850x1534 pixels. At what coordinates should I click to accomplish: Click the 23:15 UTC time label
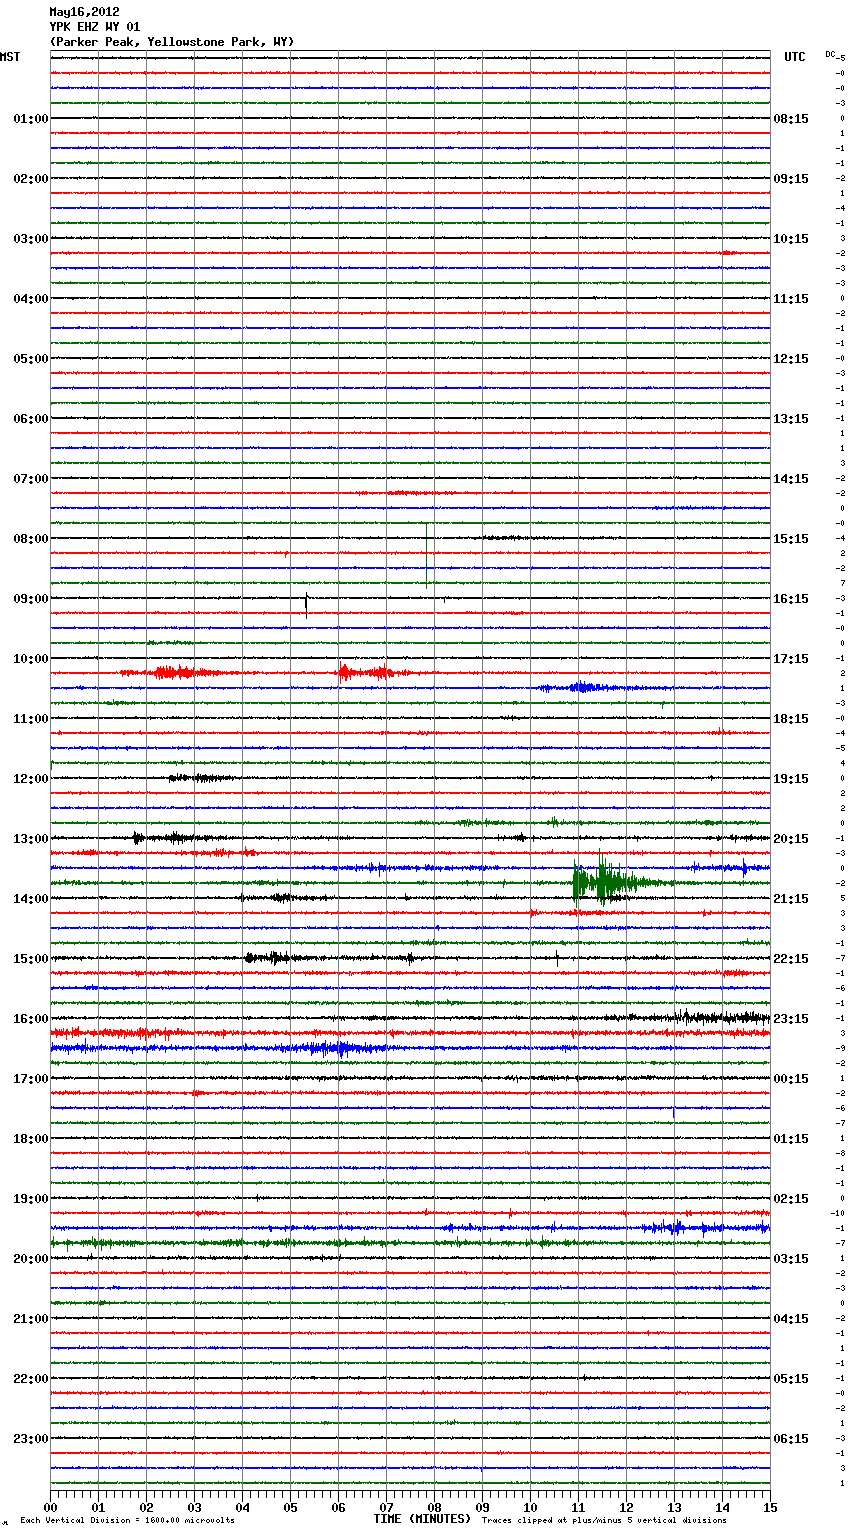point(791,1019)
